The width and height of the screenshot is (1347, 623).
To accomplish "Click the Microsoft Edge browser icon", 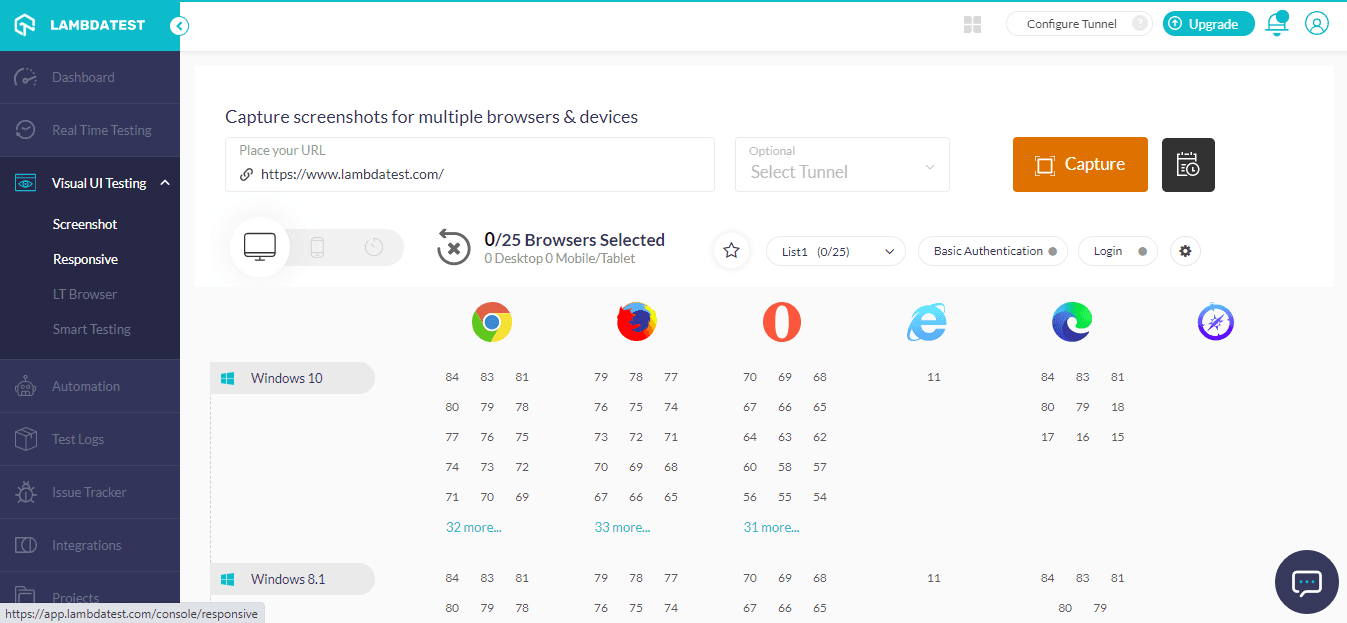I will tap(1071, 322).
